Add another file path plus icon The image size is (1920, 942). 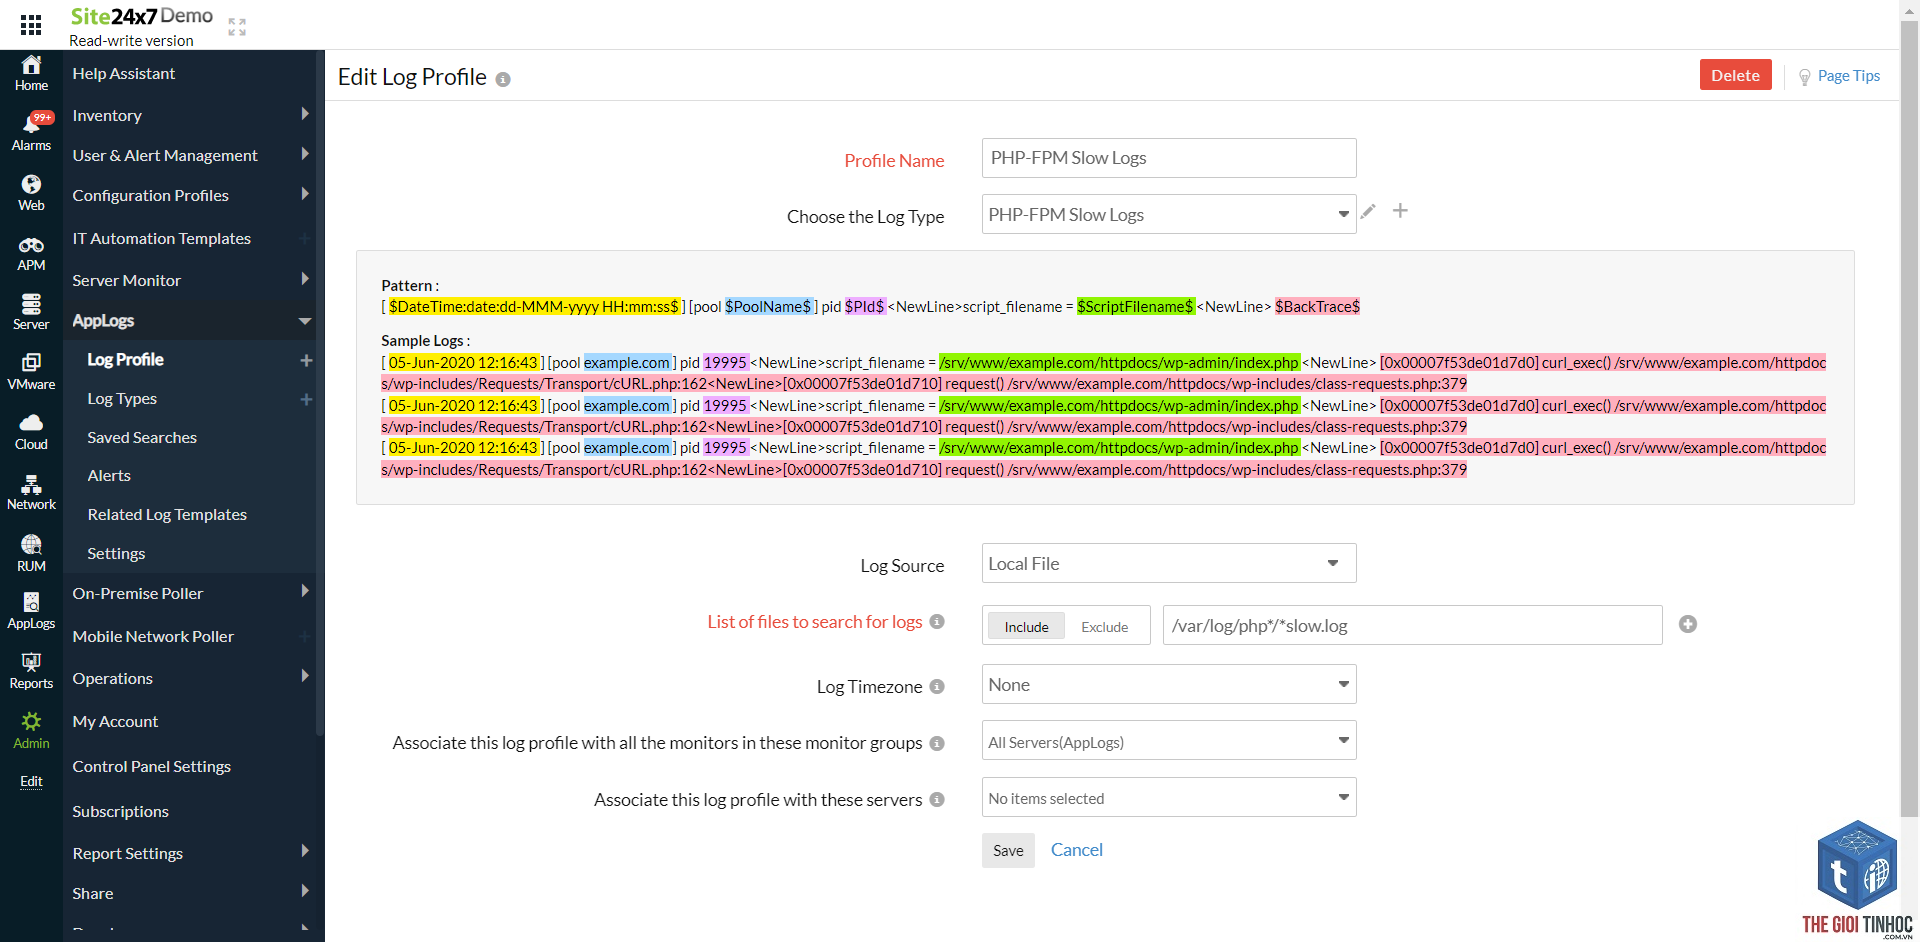(1688, 624)
